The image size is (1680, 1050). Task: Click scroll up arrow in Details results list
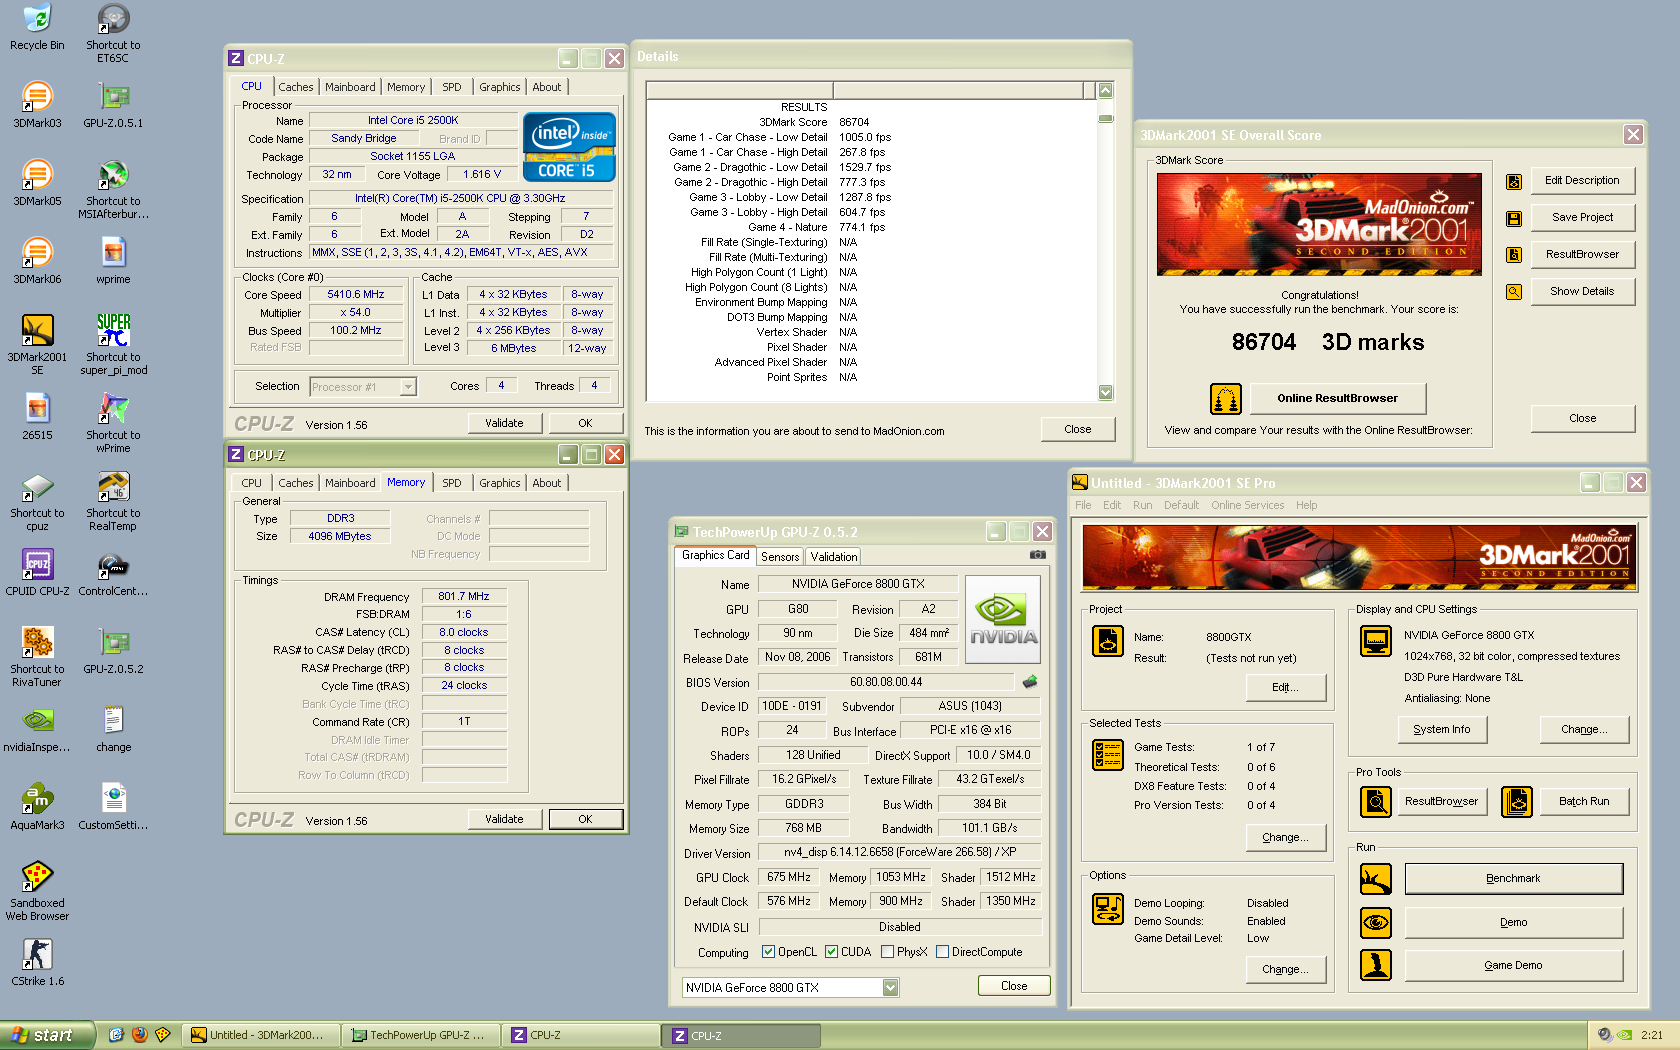tap(1106, 91)
